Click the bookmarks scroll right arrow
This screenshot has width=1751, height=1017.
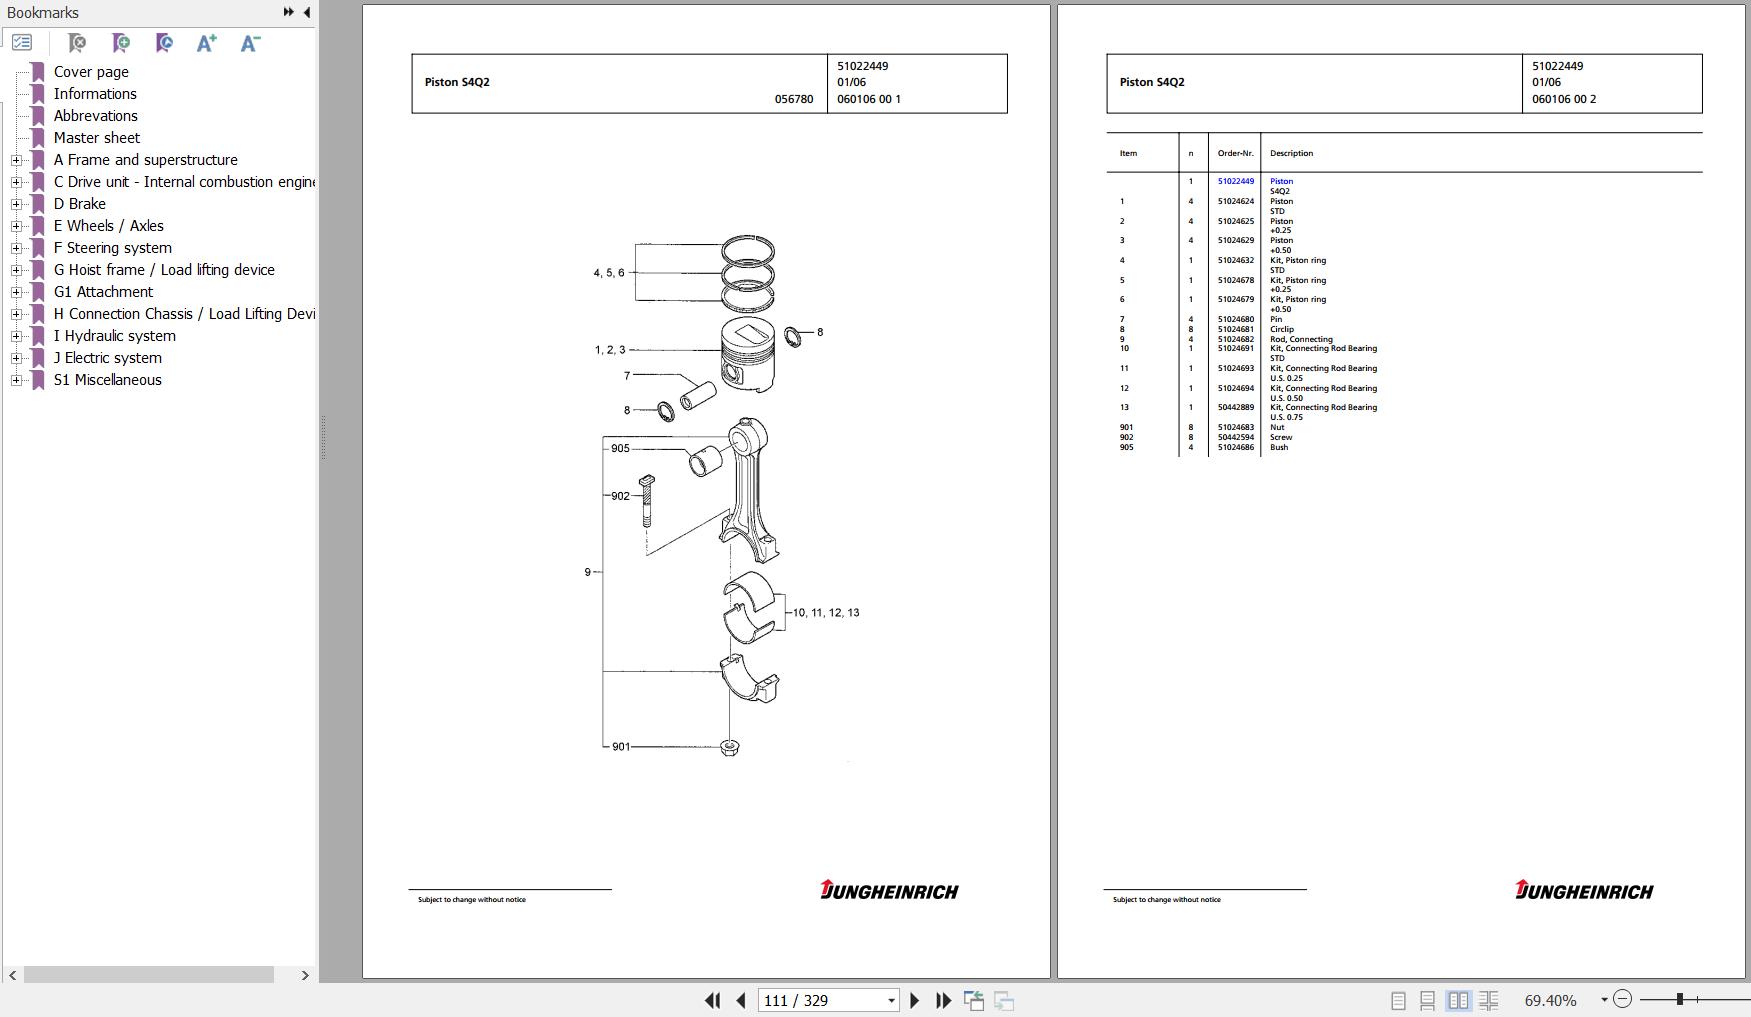point(305,975)
